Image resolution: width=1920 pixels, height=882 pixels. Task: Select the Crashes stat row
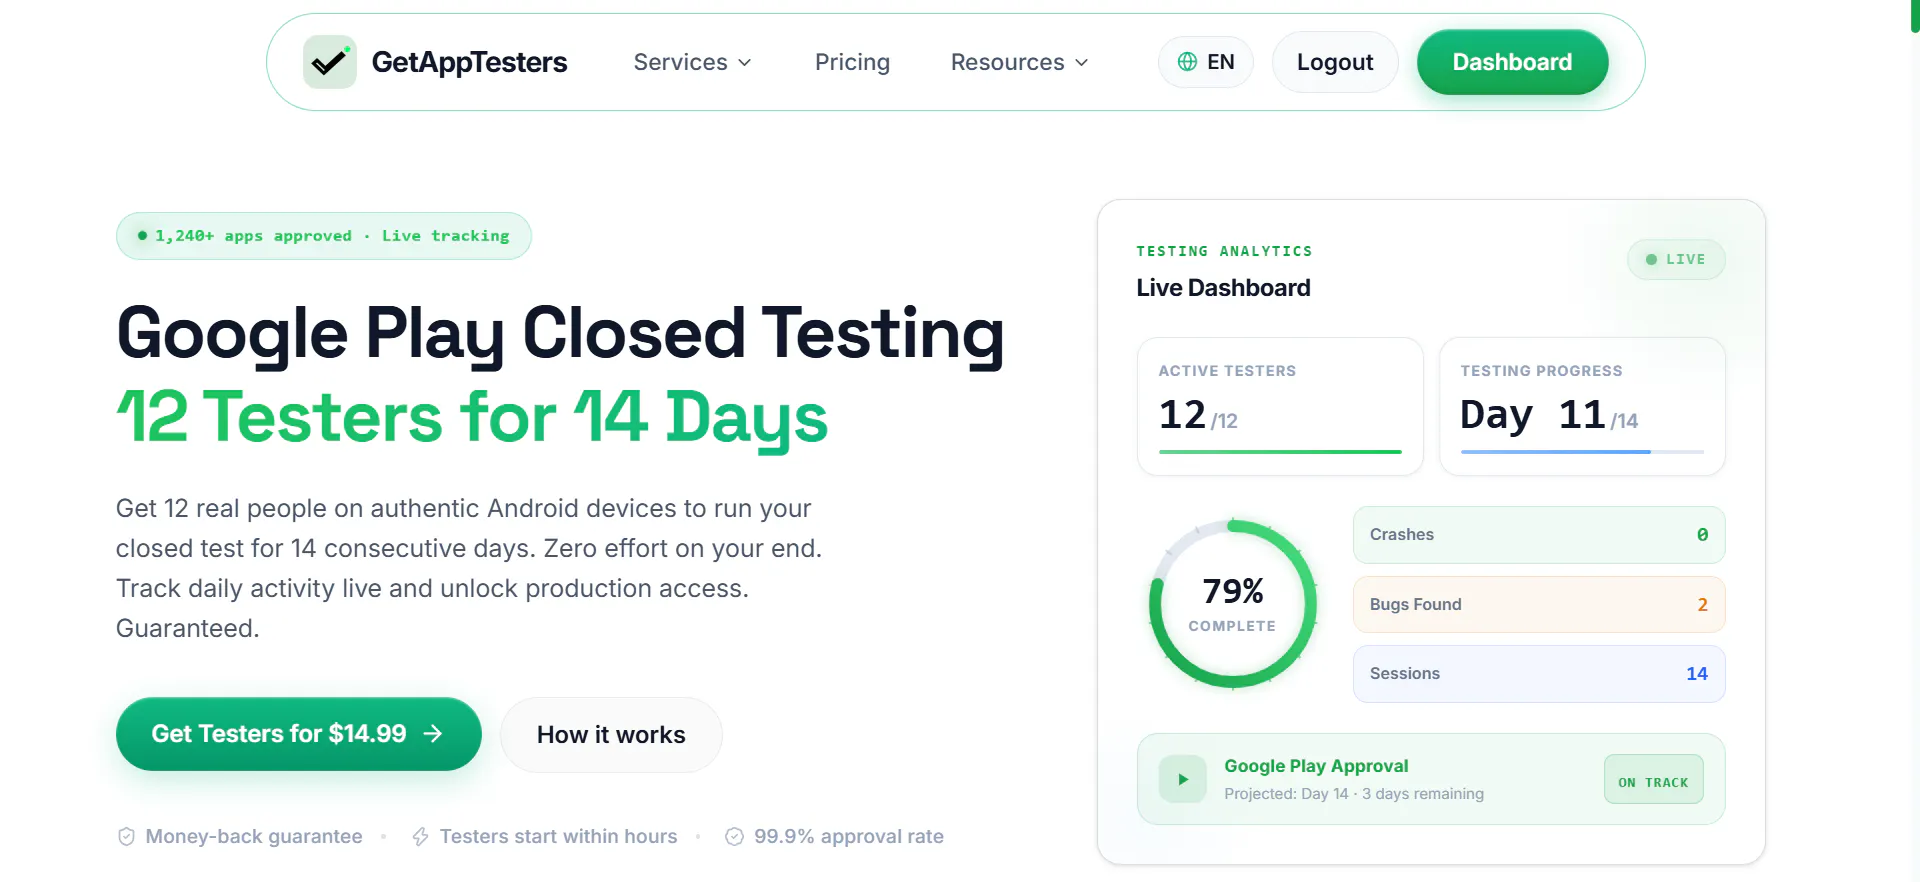[1539, 535]
